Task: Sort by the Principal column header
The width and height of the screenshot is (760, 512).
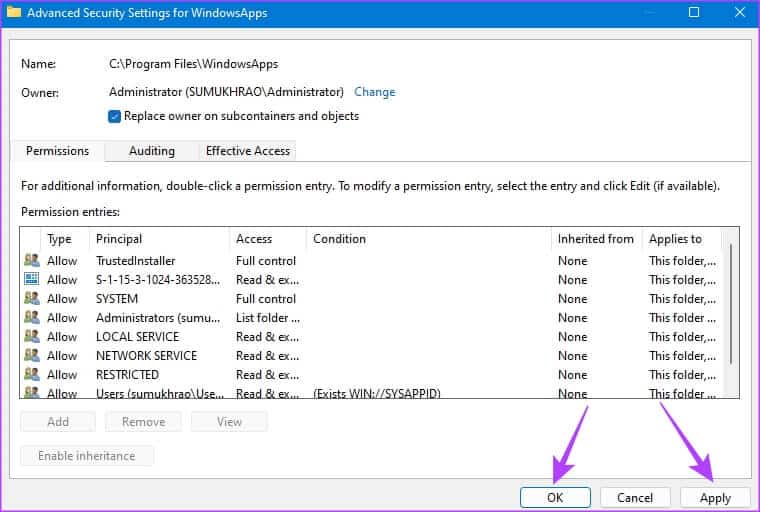Action: point(159,239)
